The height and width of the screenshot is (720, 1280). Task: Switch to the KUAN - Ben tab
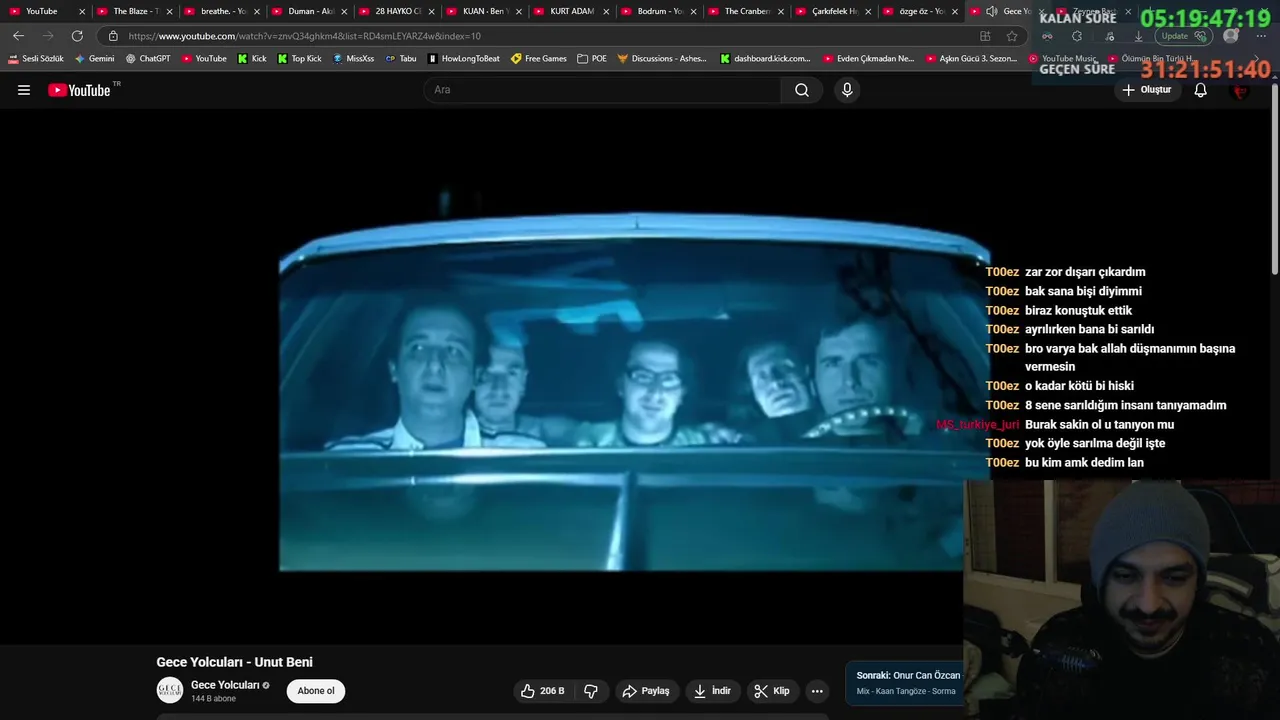click(482, 11)
